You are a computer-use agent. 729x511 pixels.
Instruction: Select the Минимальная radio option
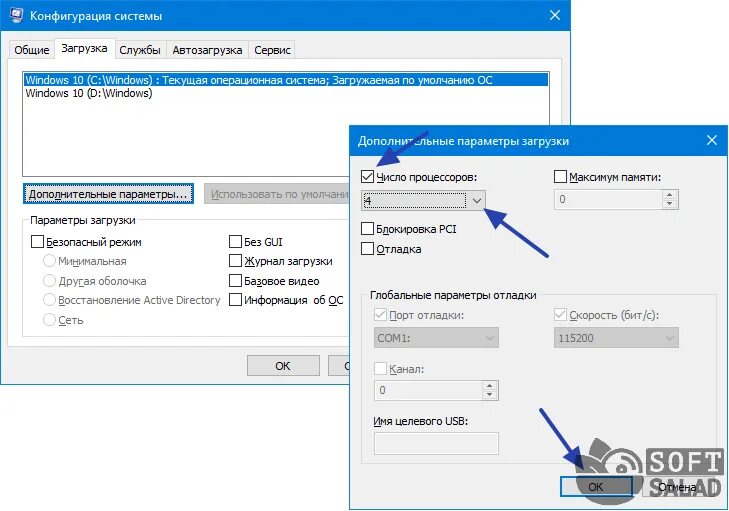click(49, 261)
